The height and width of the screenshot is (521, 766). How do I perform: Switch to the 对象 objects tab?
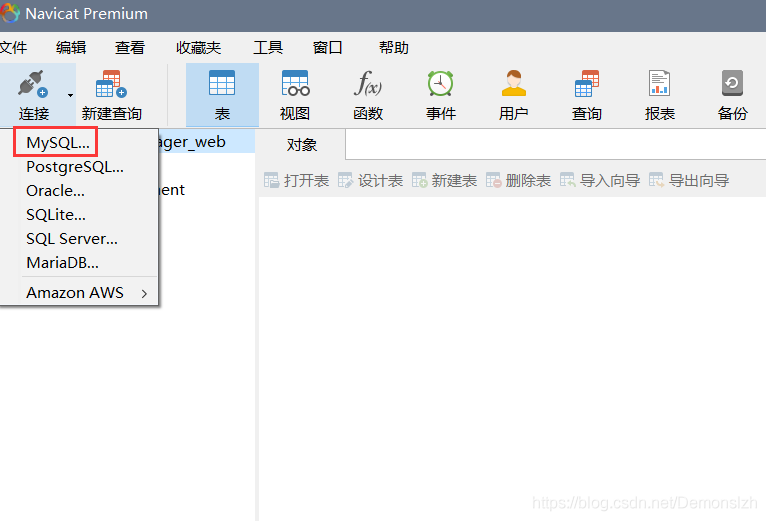pyautogui.click(x=301, y=145)
